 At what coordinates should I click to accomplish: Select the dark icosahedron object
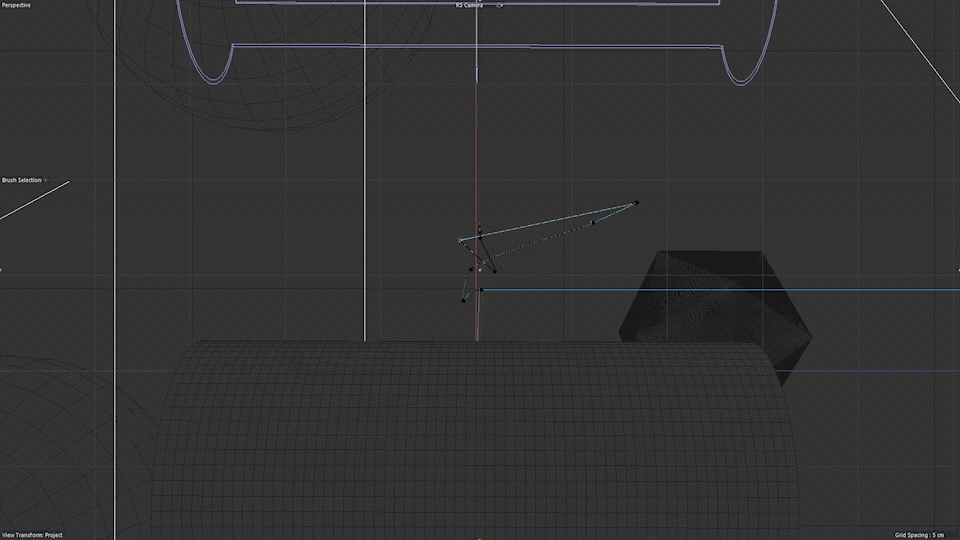coord(710,300)
